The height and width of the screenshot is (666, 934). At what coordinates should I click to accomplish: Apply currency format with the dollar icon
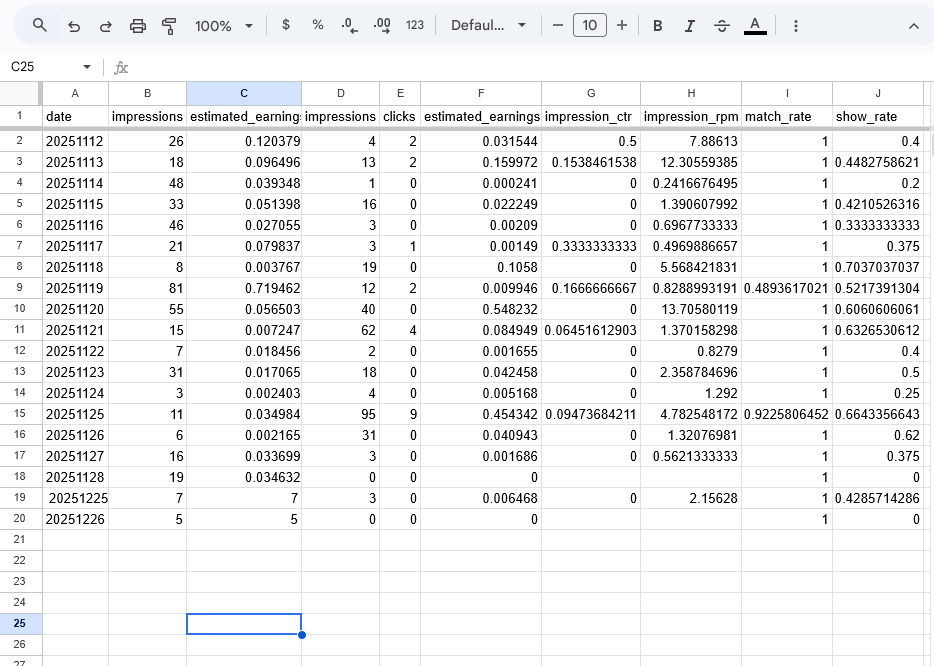(286, 27)
